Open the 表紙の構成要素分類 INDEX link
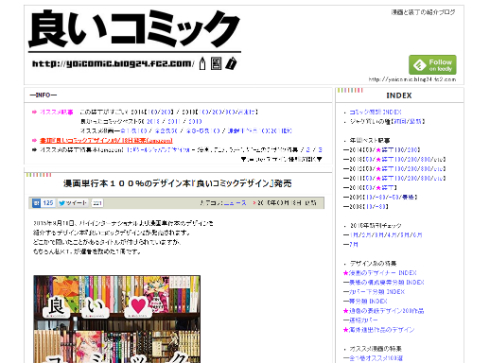The image size is (490, 363). (386, 282)
